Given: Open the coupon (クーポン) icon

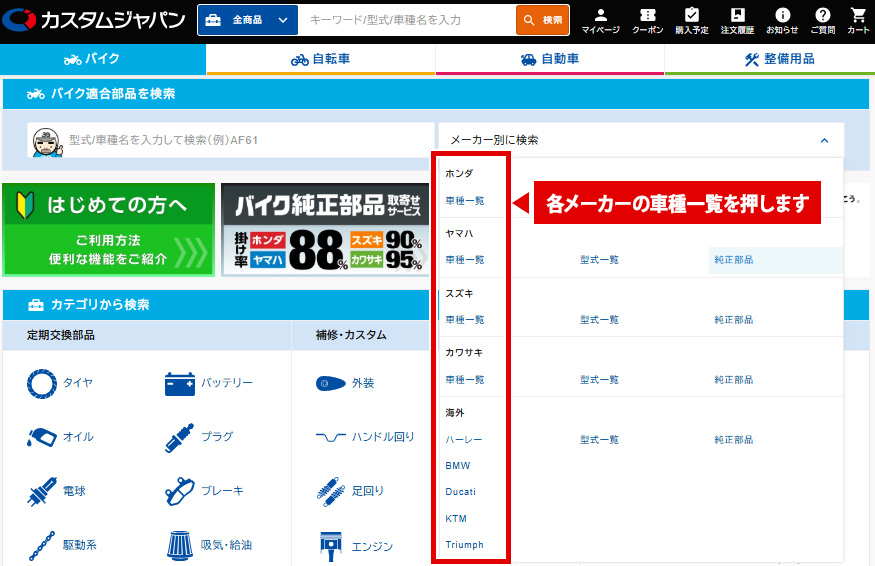Looking at the screenshot, I should pos(647,21).
